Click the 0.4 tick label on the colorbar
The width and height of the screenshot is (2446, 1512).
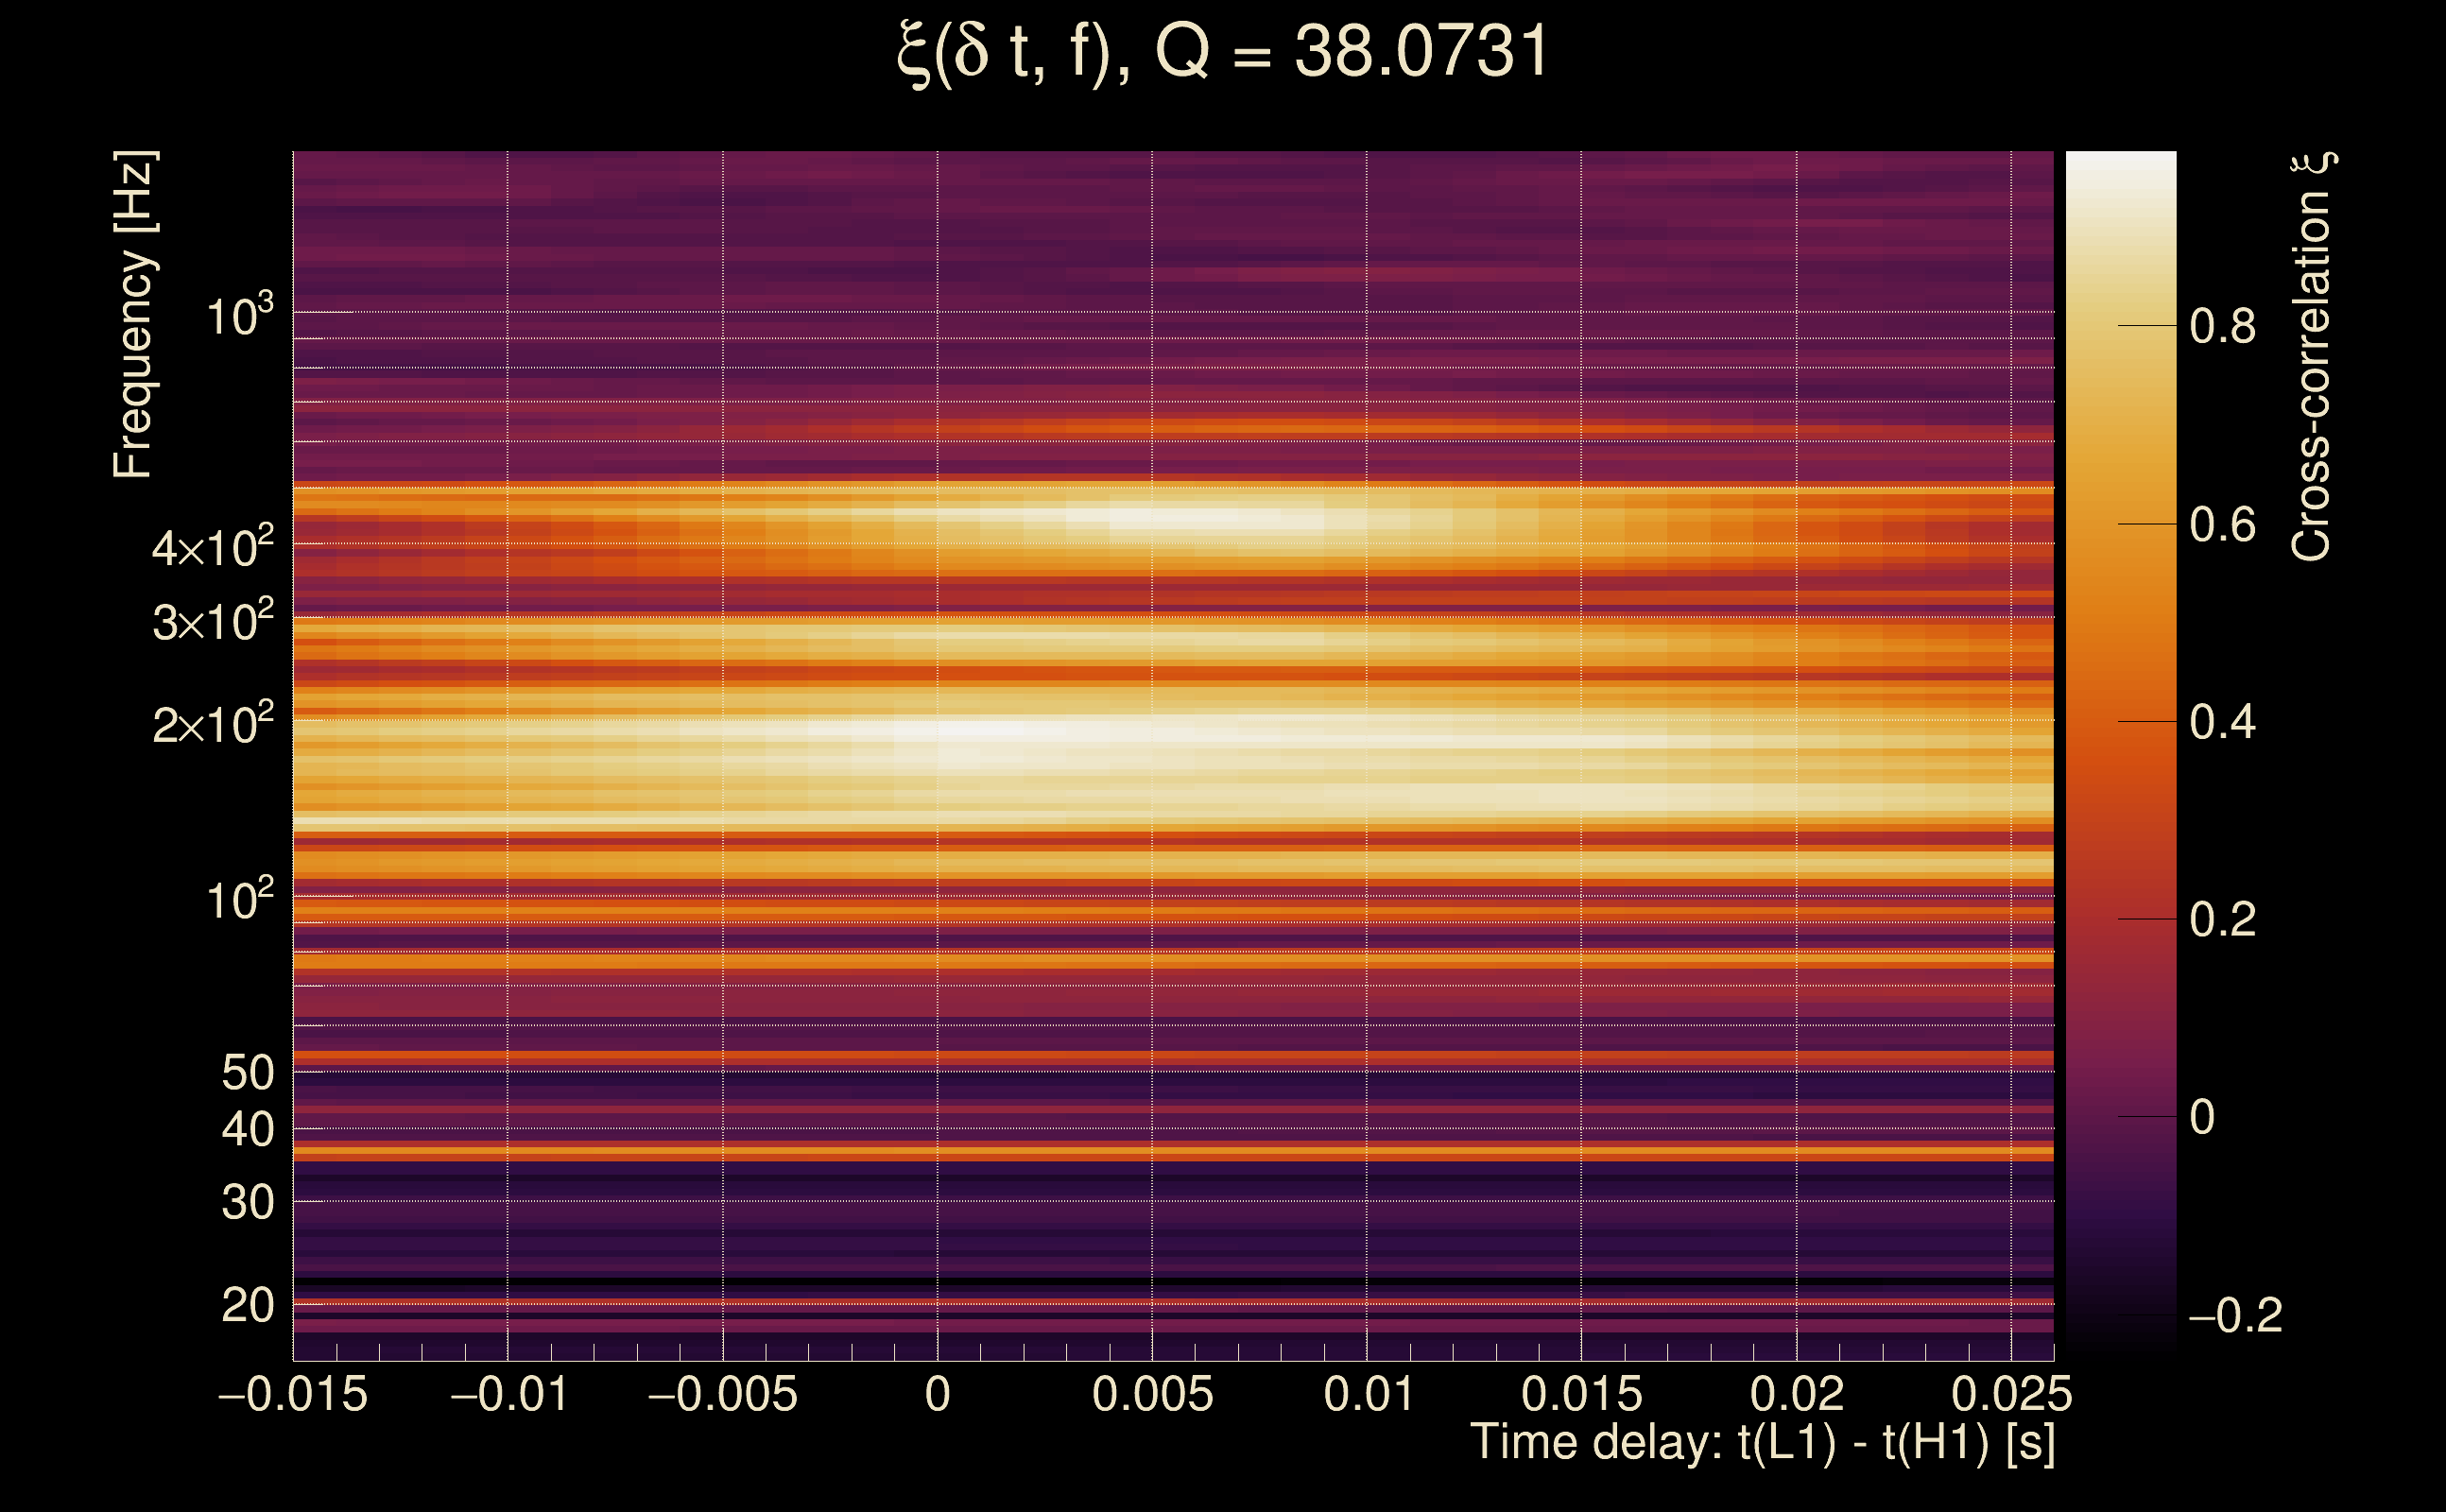click(x=2222, y=722)
